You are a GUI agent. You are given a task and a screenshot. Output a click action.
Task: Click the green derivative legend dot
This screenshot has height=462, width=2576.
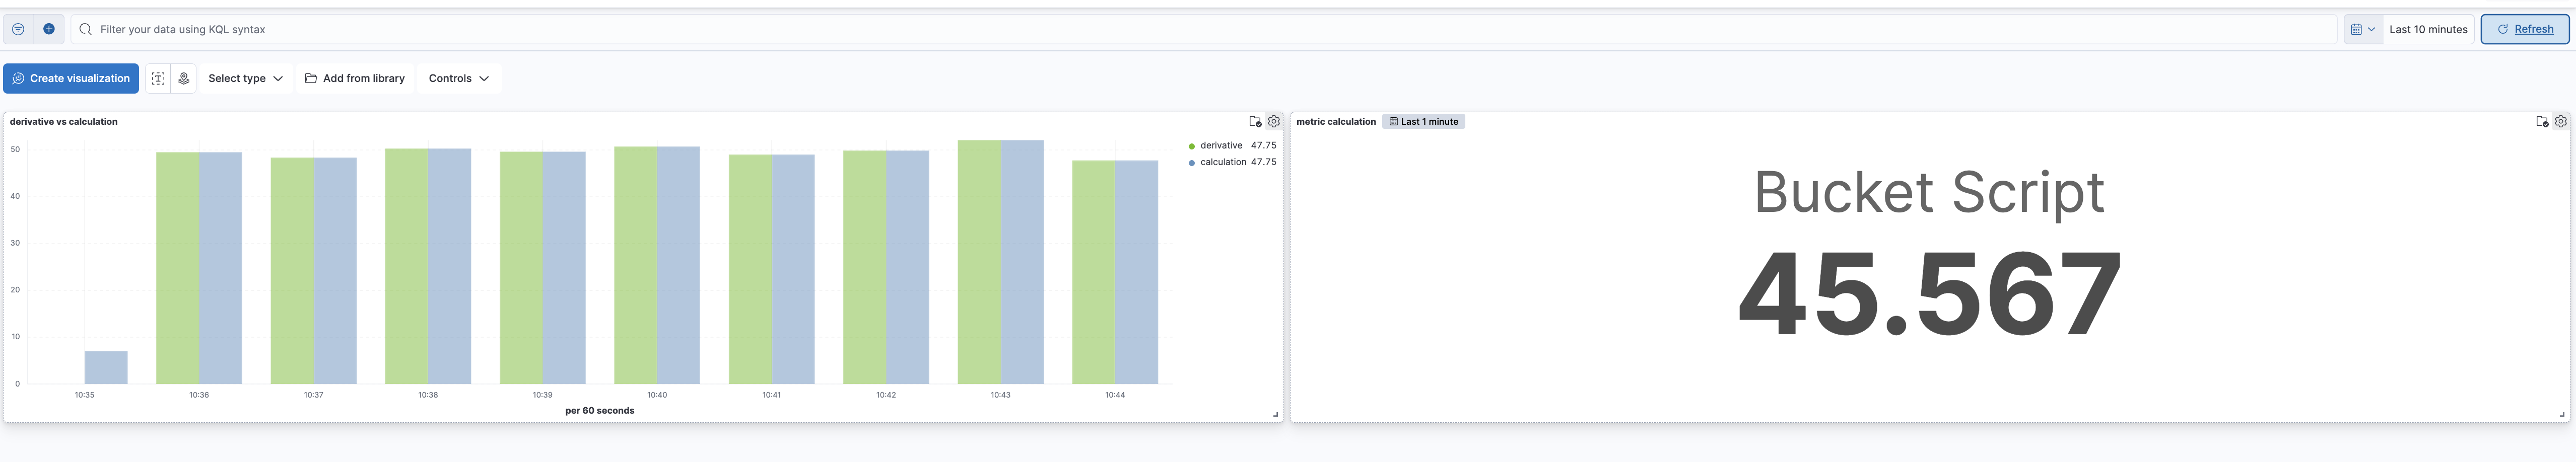1192,146
